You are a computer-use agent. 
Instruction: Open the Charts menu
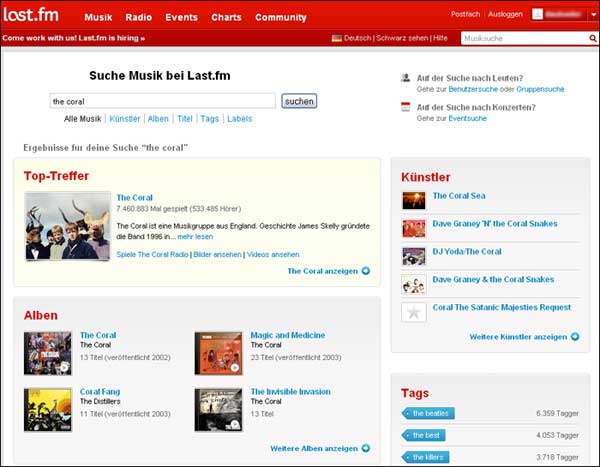pos(226,18)
